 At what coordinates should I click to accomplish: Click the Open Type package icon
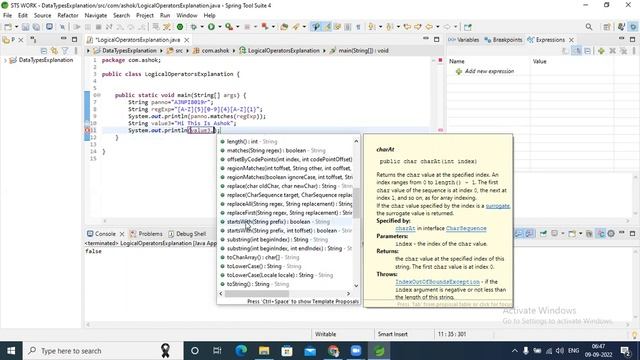[x=284, y=27]
